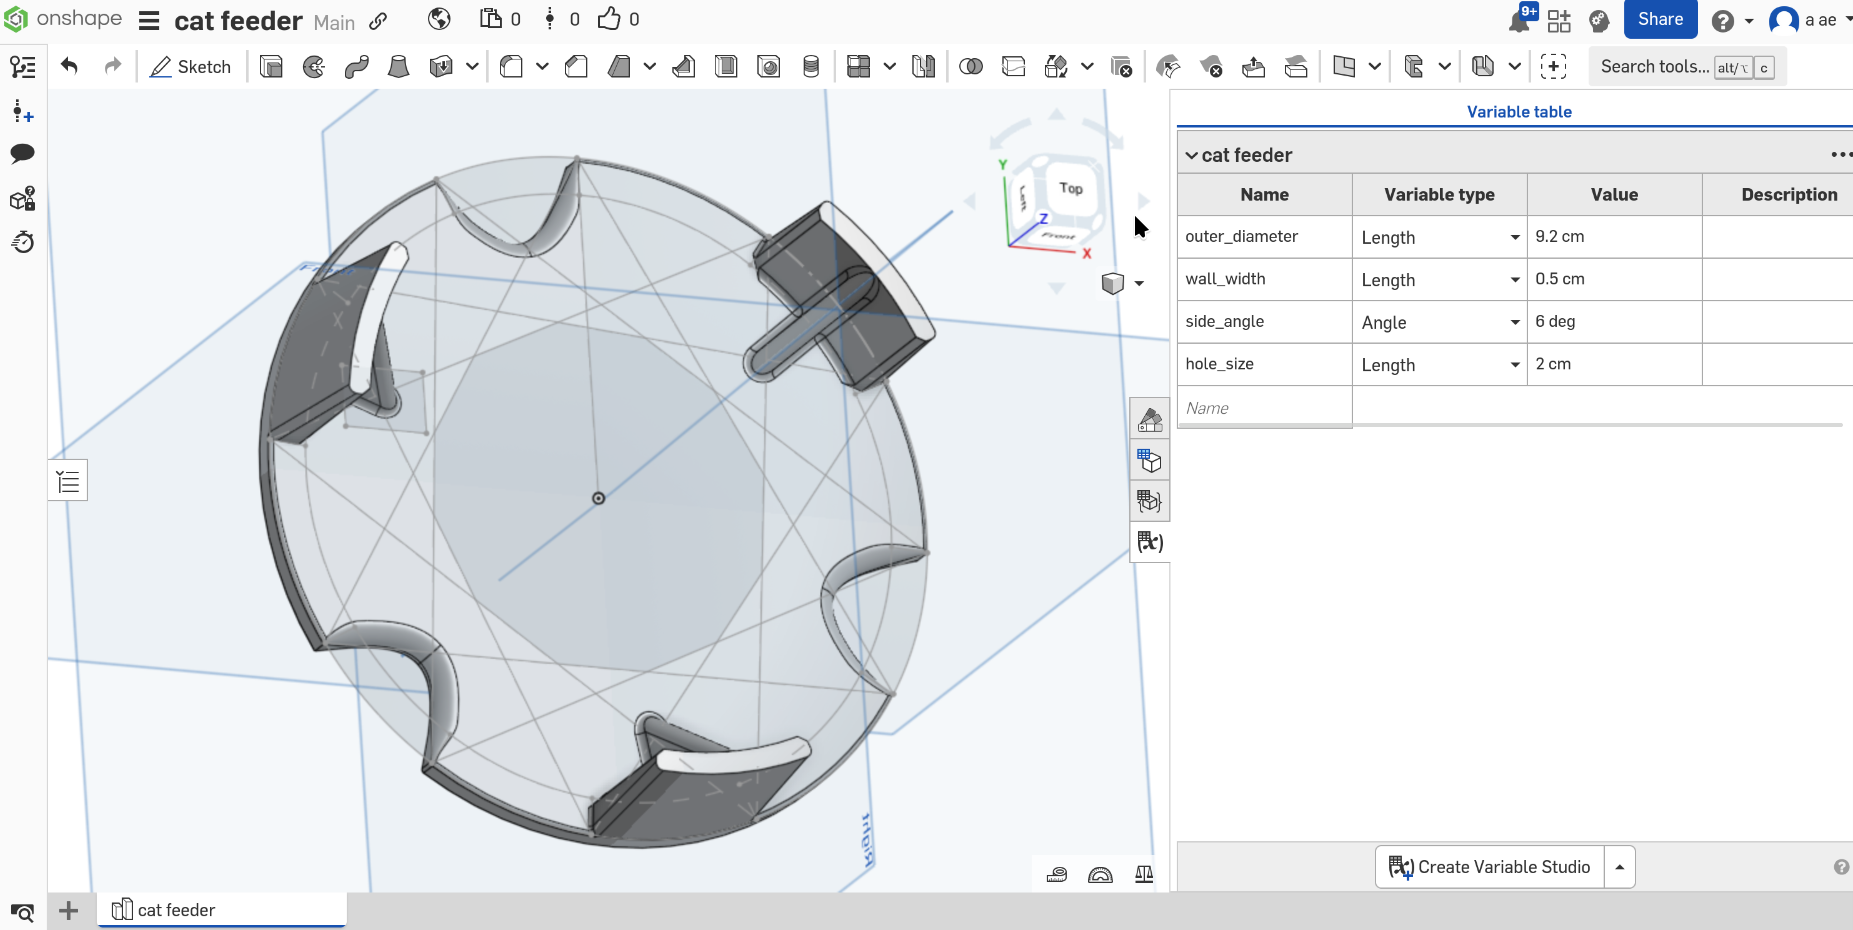Open the Variable table tab header

point(1519,112)
